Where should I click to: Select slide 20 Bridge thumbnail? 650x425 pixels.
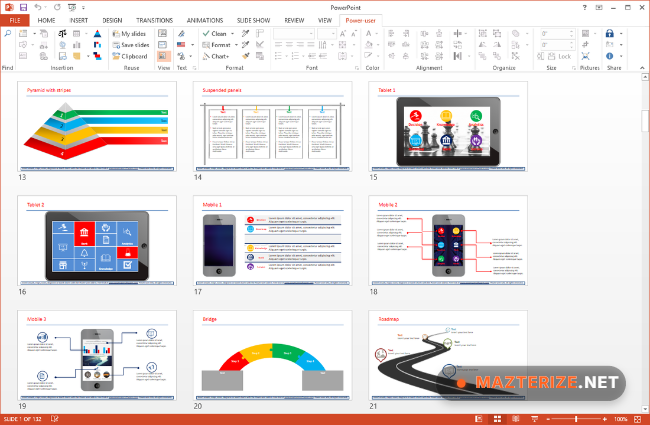tap(273, 355)
